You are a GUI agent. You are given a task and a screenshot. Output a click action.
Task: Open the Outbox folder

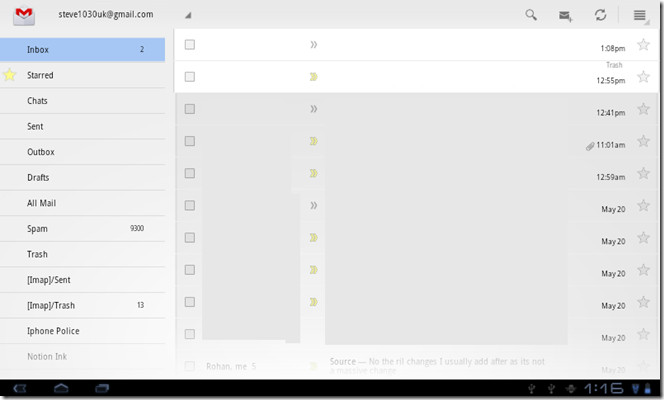(x=83, y=152)
